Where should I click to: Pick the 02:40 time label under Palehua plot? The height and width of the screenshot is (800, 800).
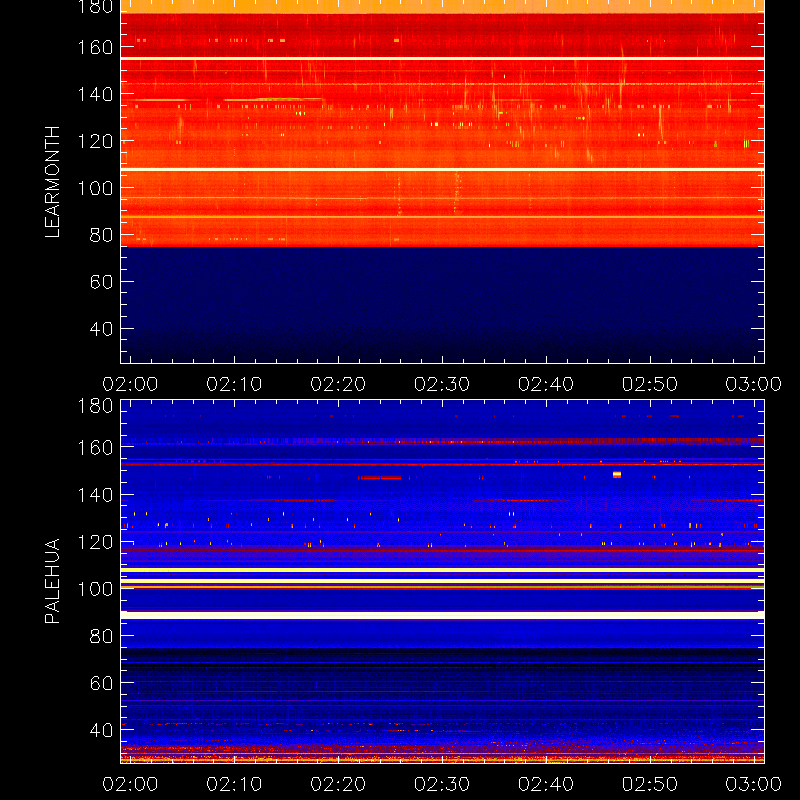tap(546, 784)
